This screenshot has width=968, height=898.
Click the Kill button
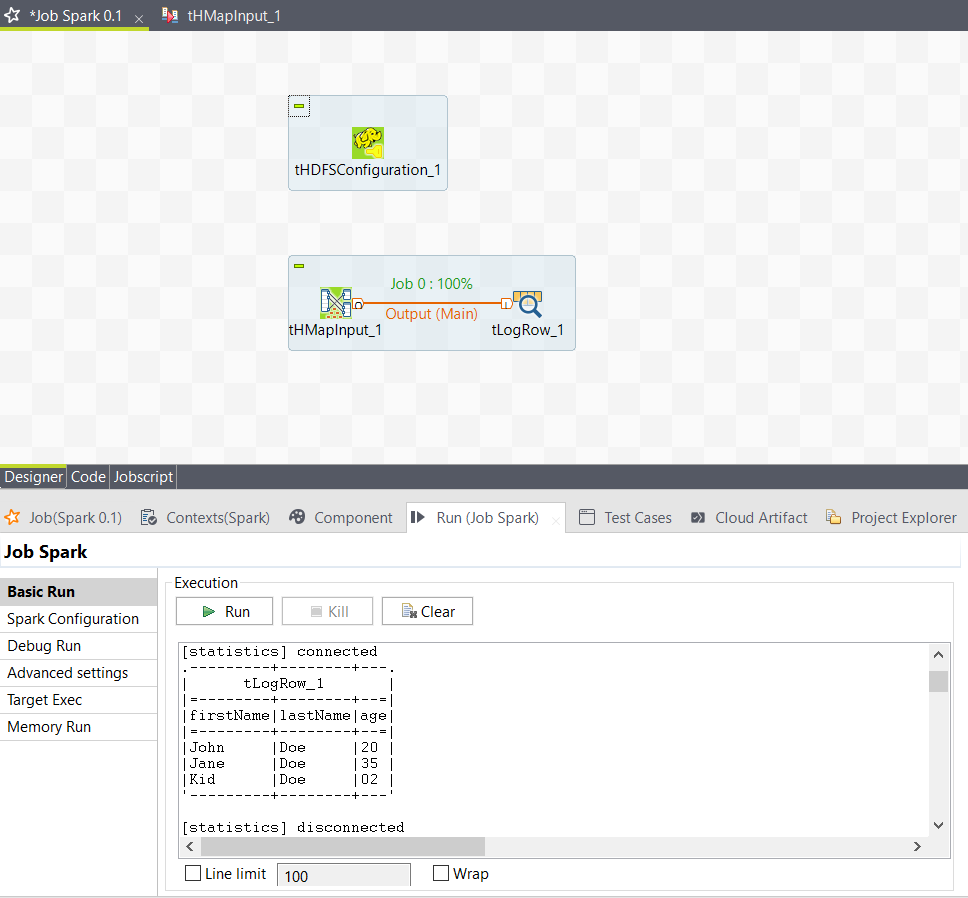pyautogui.click(x=327, y=611)
